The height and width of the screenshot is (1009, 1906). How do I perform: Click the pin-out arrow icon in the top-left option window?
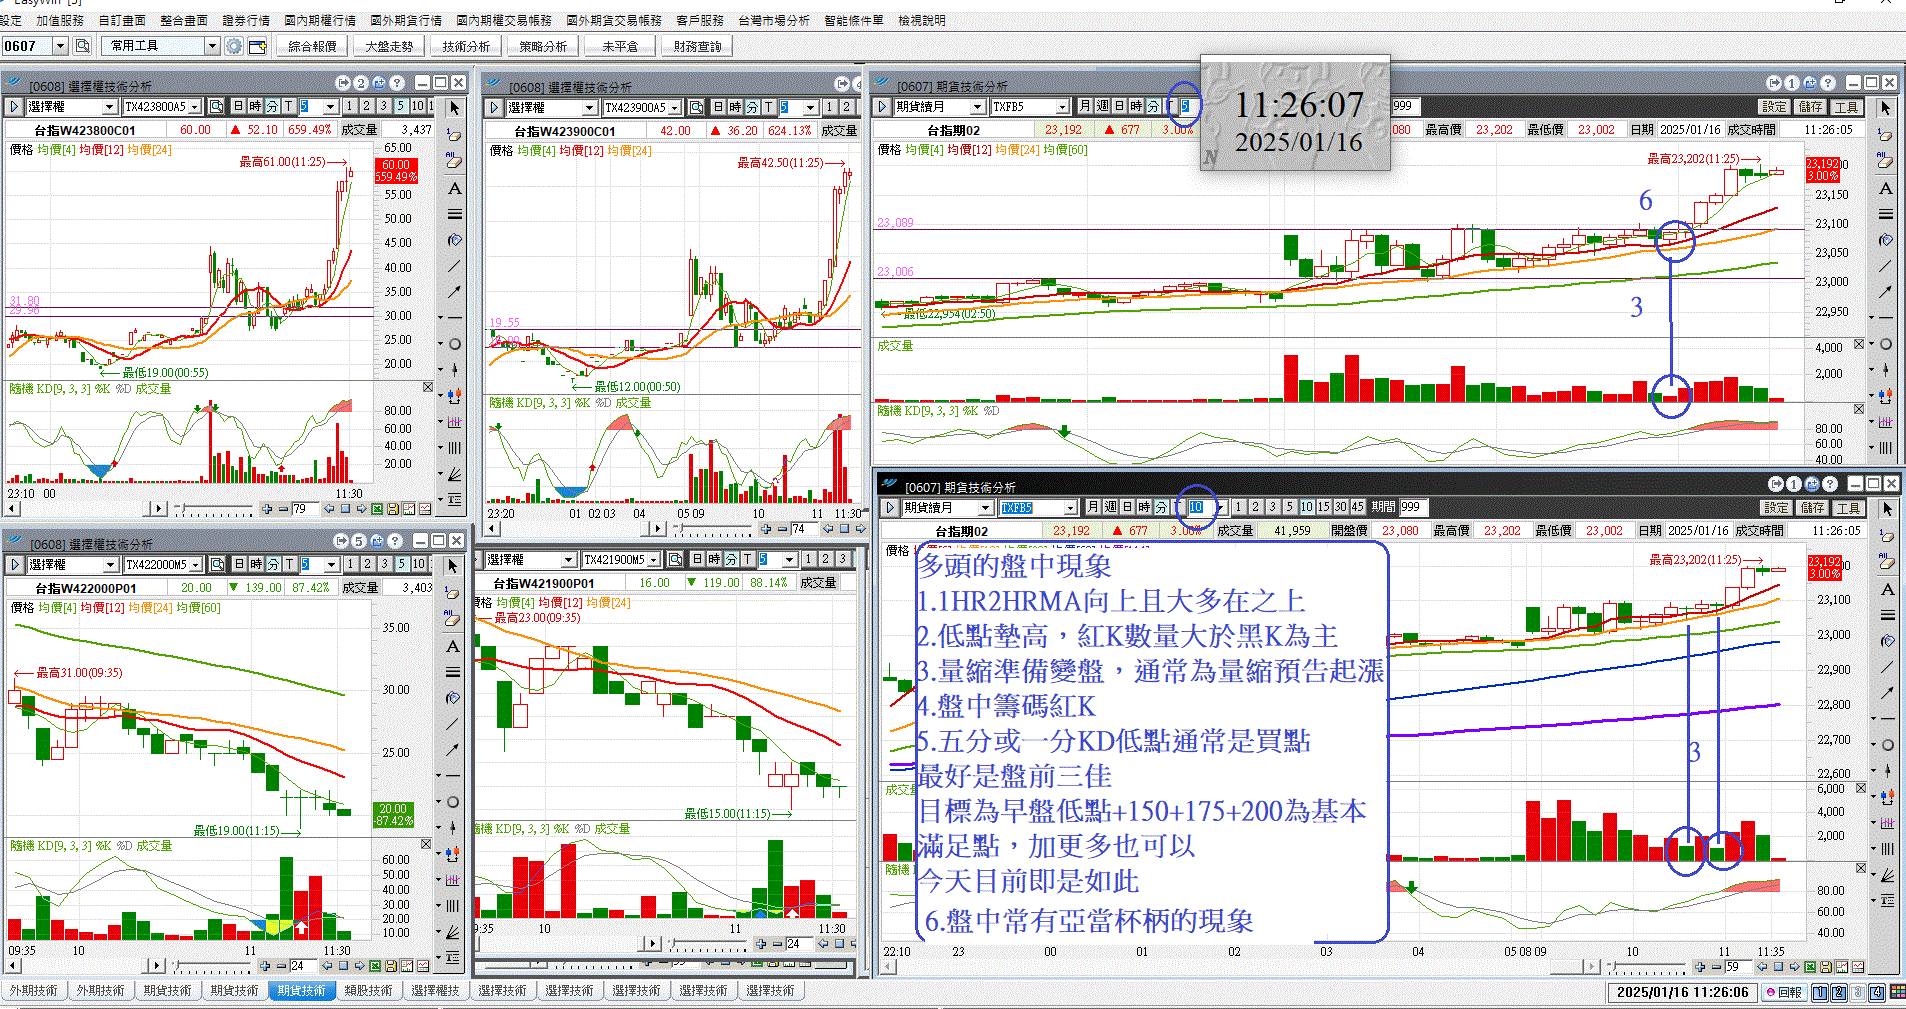(343, 83)
